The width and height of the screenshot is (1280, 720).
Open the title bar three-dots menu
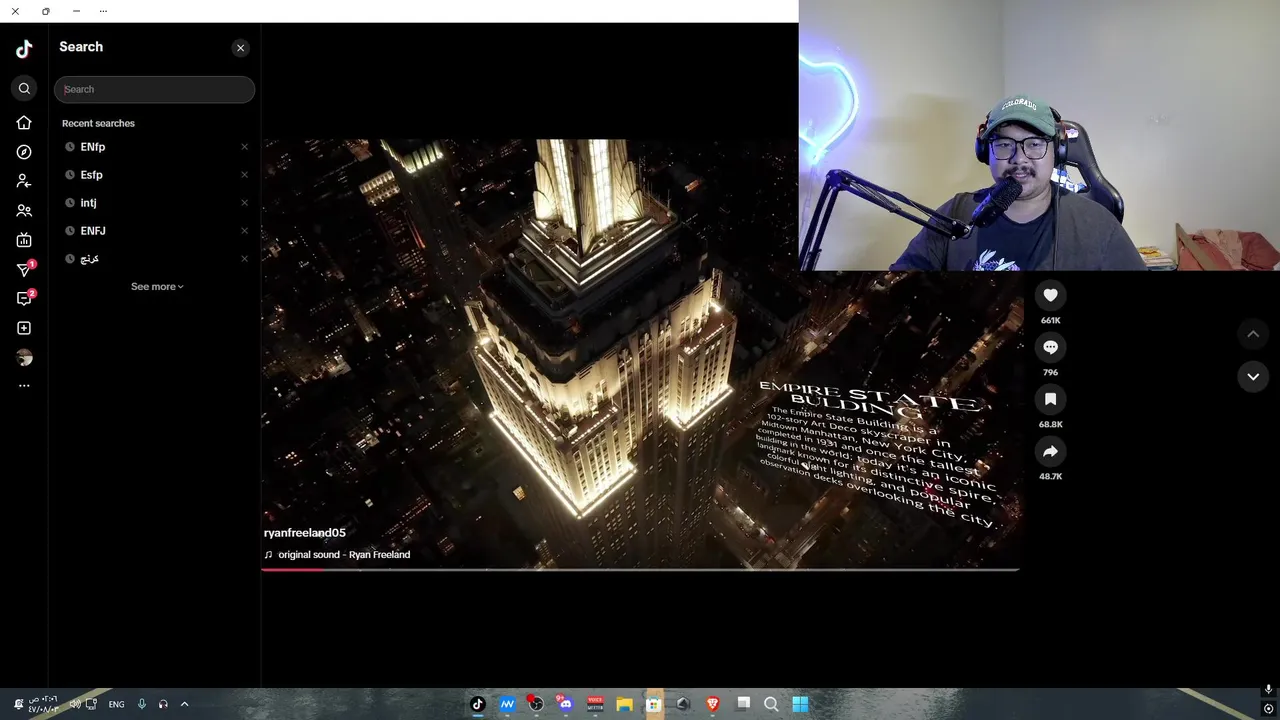coord(104,11)
